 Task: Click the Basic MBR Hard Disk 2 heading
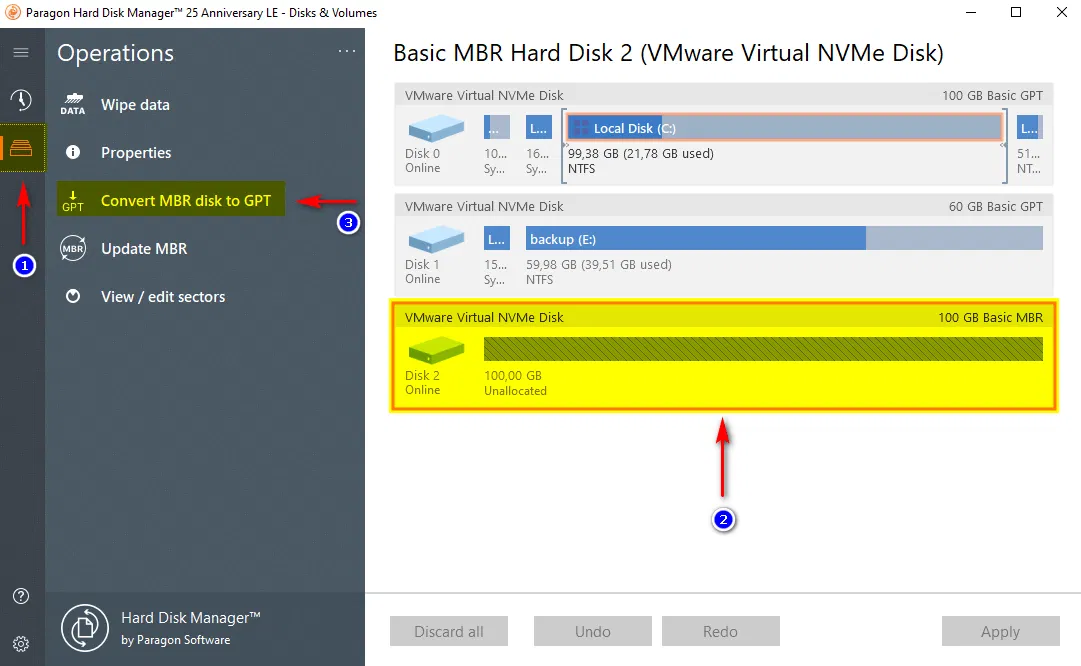[668, 52]
